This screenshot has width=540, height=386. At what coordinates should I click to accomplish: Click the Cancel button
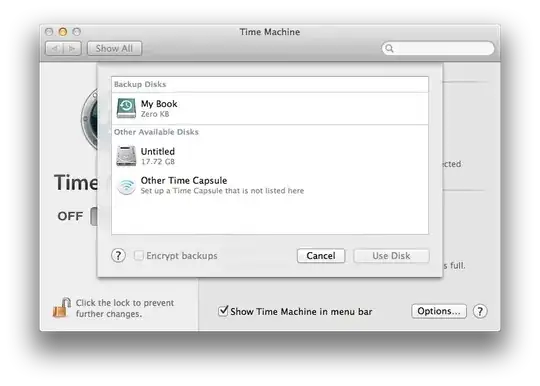321,256
